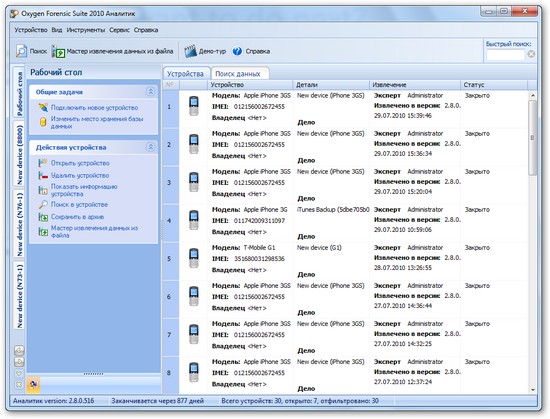Viewport: 550px width, 419px height.
Task: Select phone icon of device row 4
Action: pyautogui.click(x=194, y=220)
